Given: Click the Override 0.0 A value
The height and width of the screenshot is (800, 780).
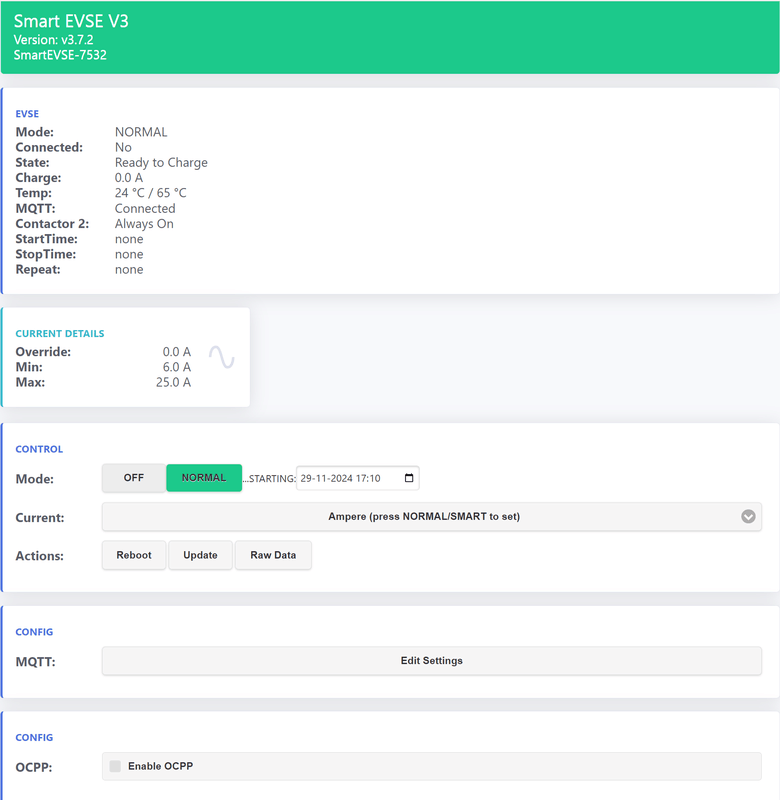Looking at the screenshot, I should pos(177,352).
